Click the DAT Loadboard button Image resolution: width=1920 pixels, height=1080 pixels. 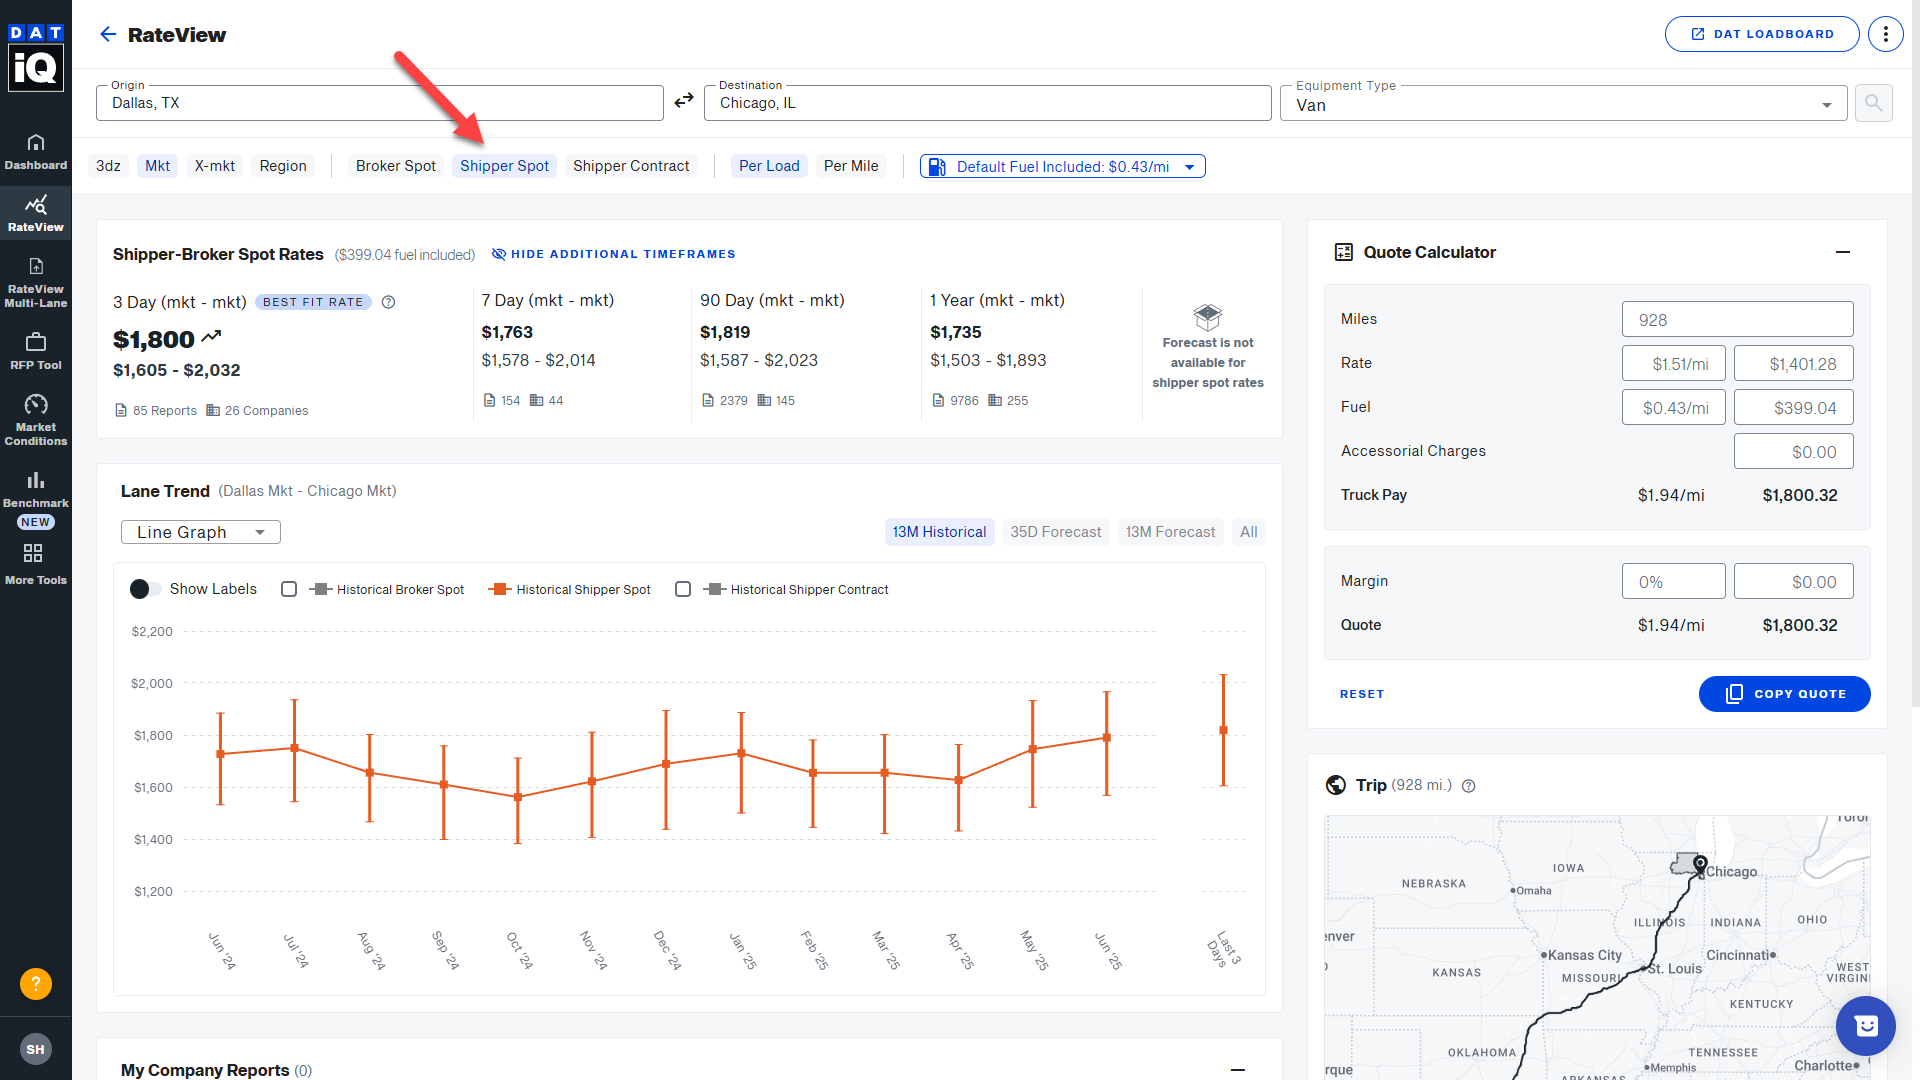click(x=1762, y=34)
